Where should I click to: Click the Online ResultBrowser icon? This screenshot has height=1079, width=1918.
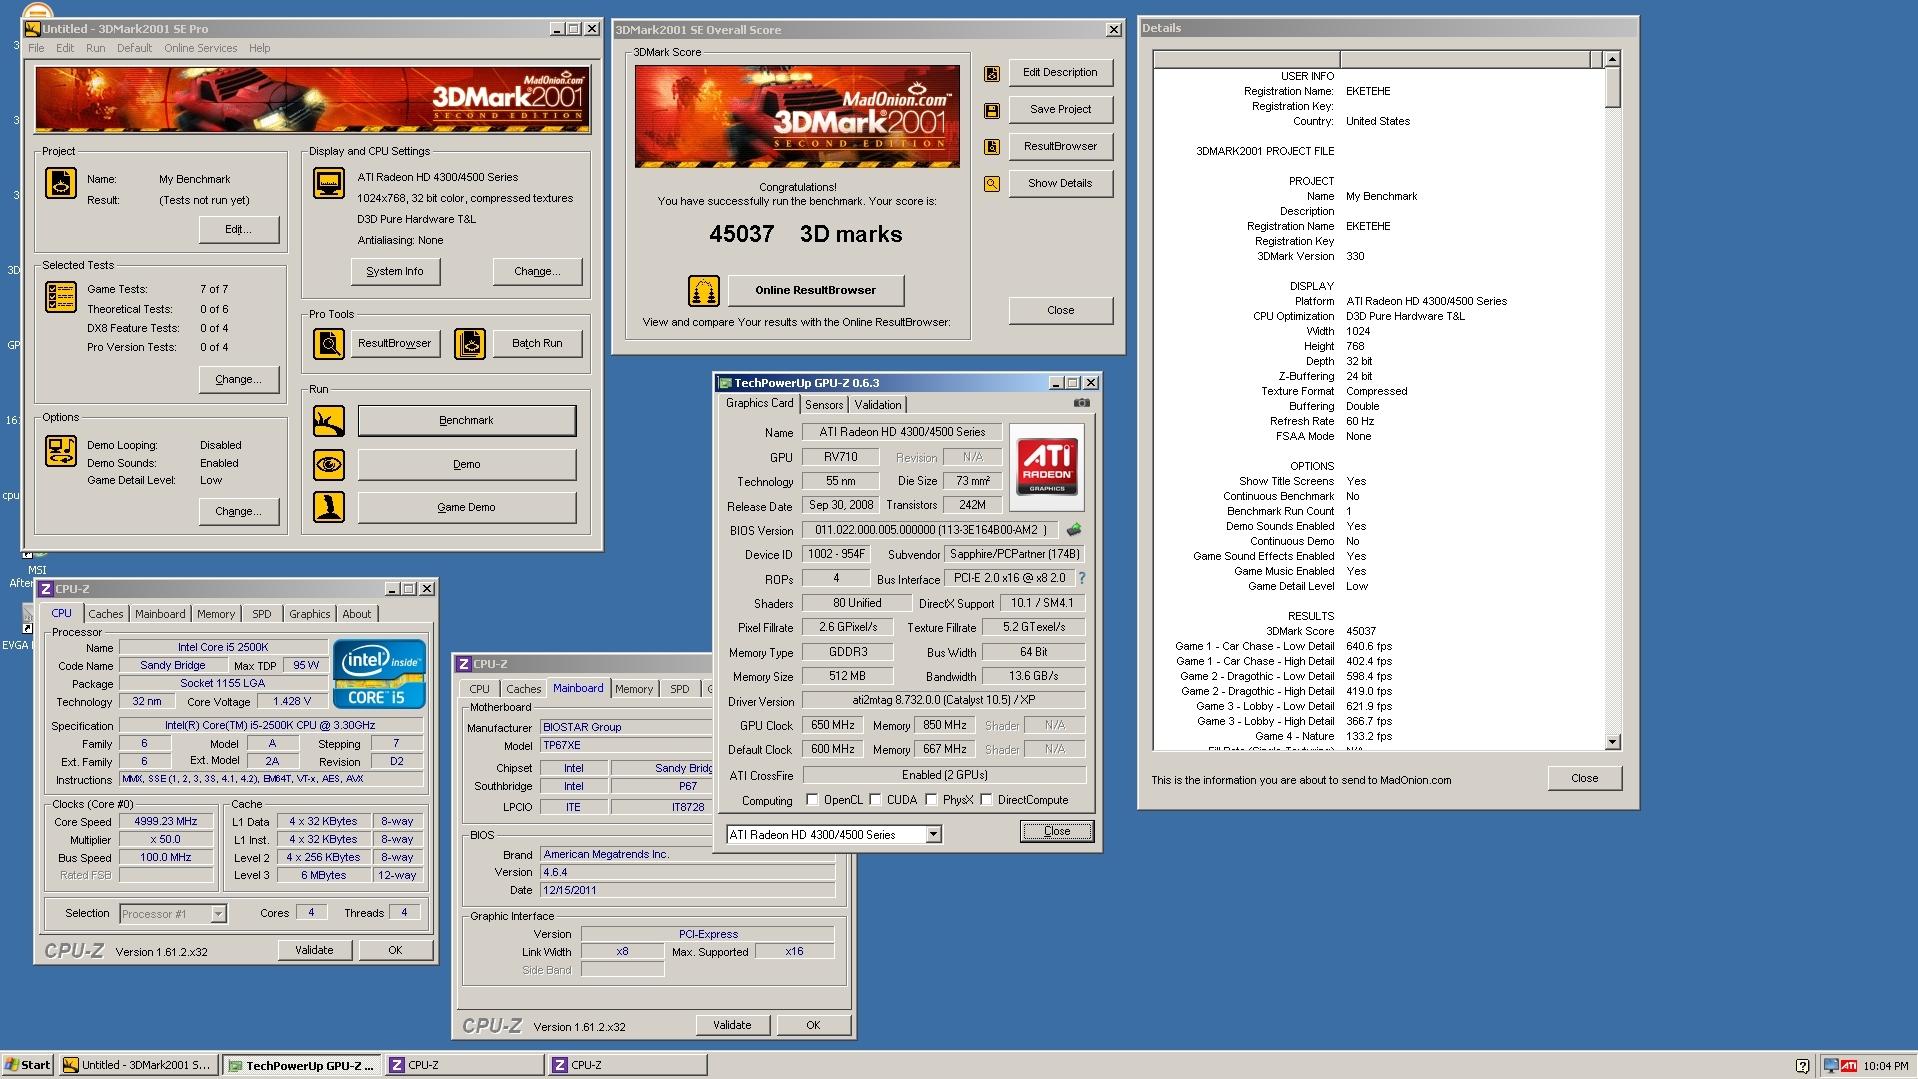click(704, 291)
